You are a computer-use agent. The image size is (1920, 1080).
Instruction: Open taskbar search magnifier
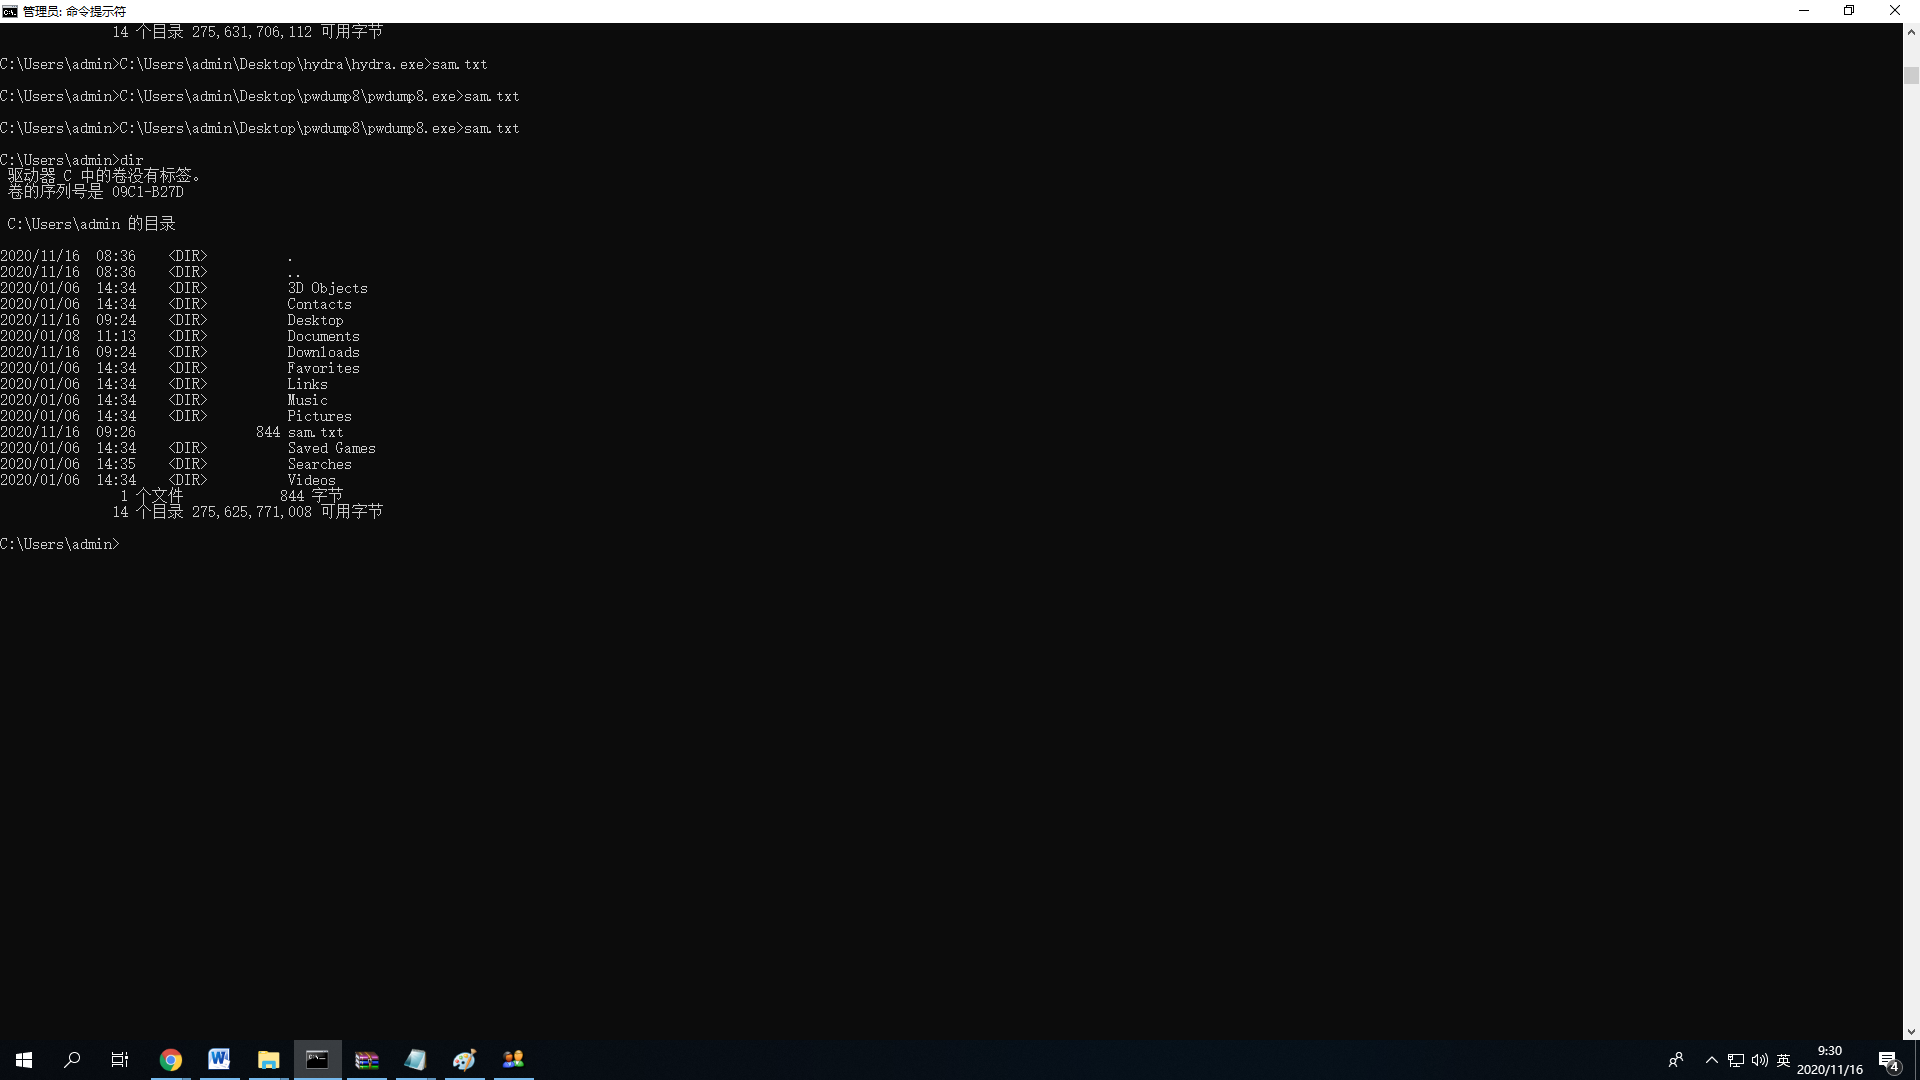(72, 1060)
